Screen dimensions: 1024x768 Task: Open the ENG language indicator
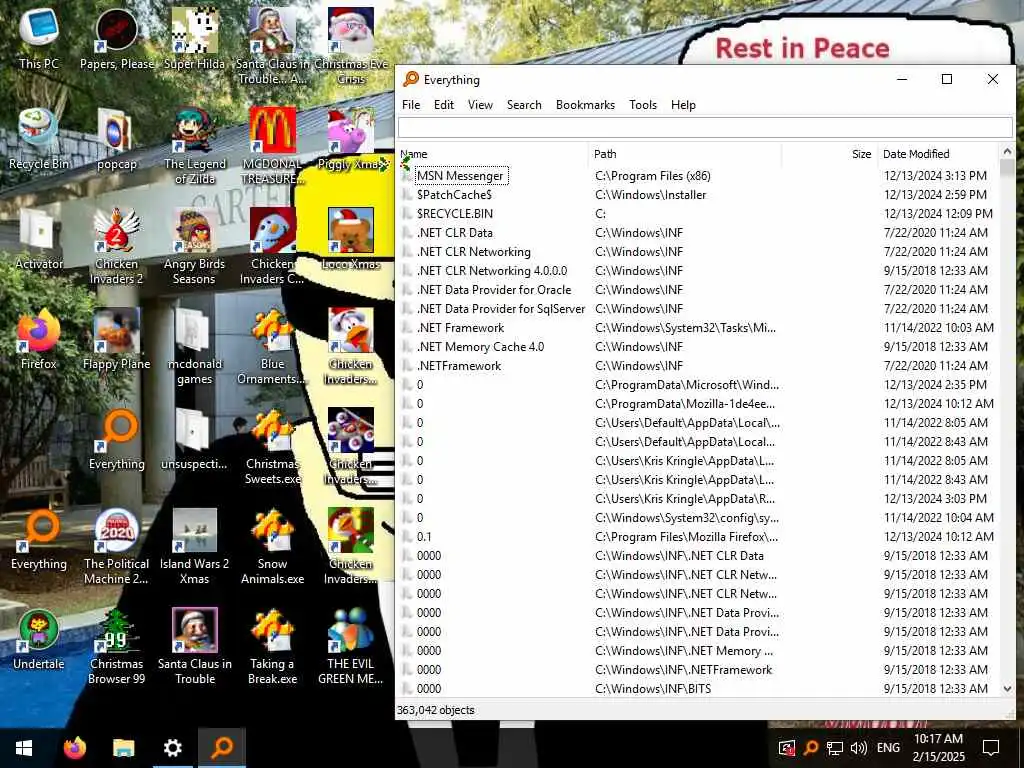[x=888, y=748]
